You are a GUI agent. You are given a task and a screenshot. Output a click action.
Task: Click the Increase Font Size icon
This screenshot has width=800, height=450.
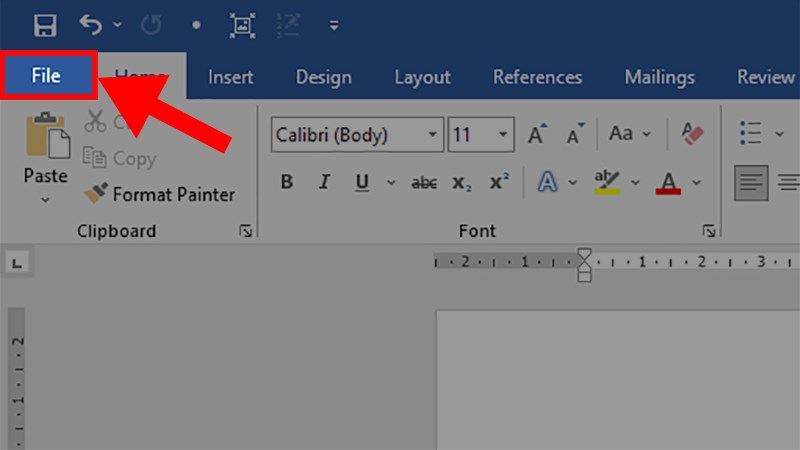point(537,134)
